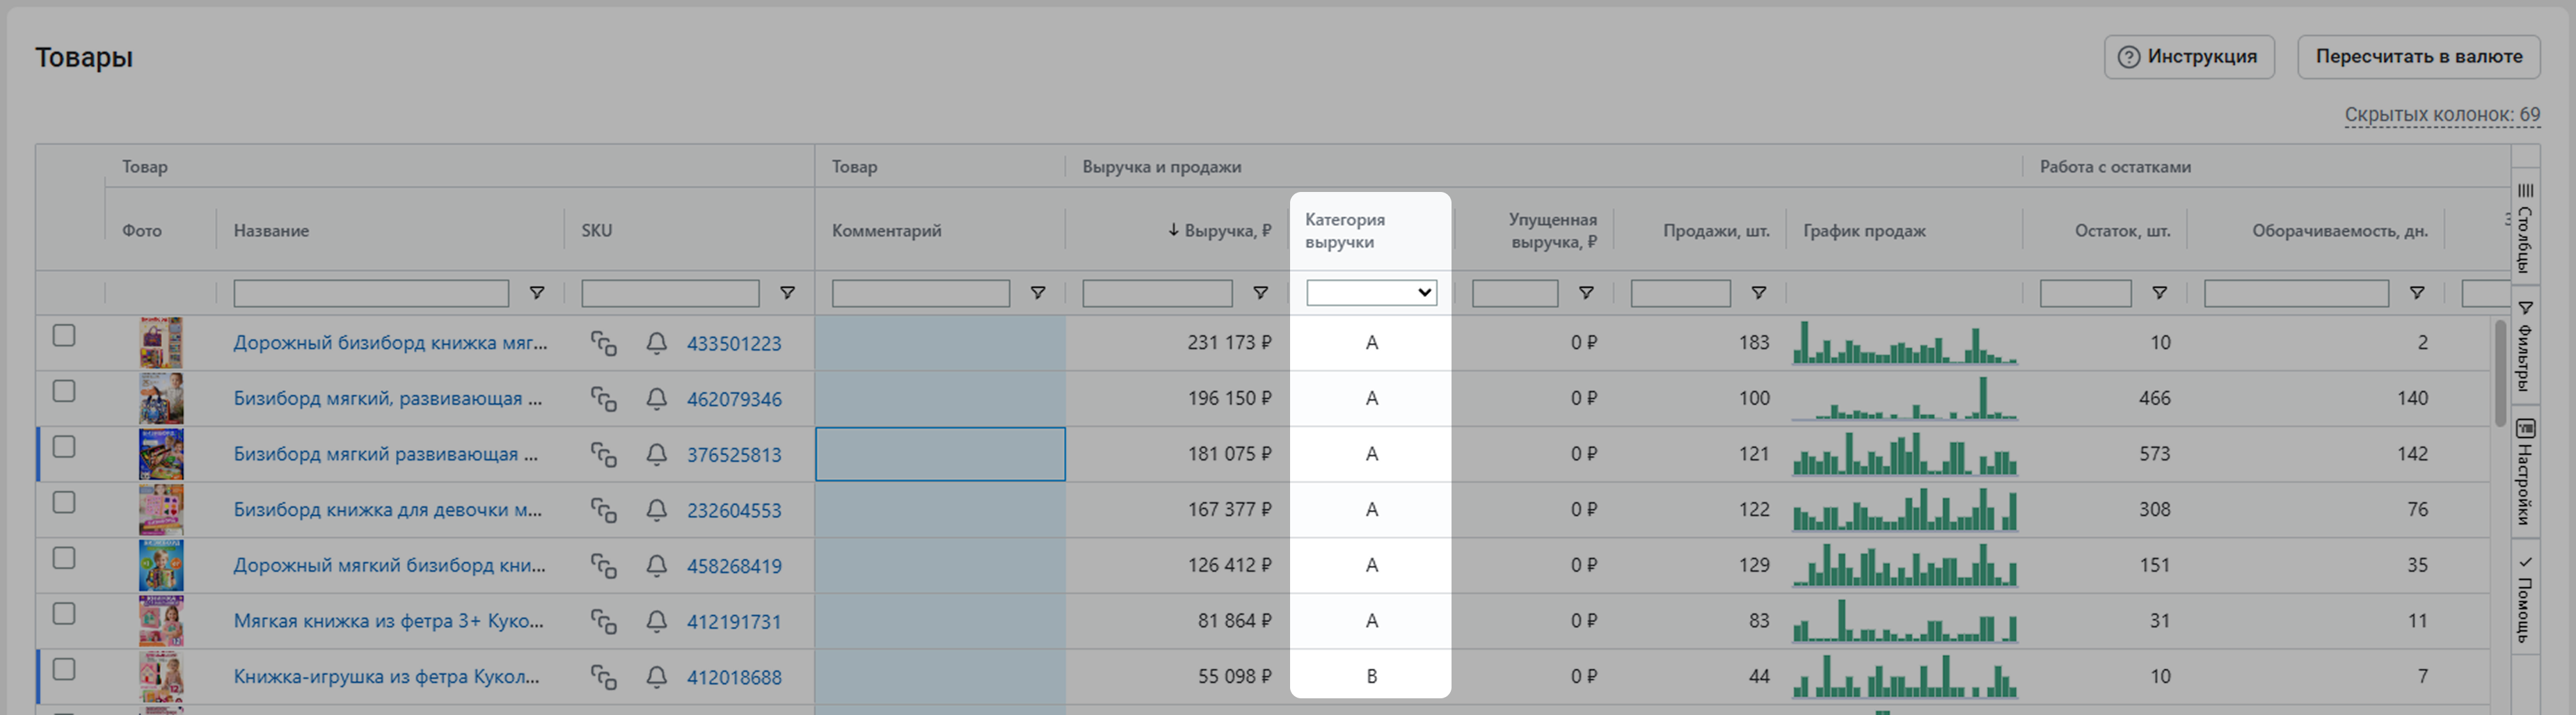Click the filter funnel for Продажи, шт. column
Viewport: 2576px width, 715px height.
click(x=1758, y=293)
